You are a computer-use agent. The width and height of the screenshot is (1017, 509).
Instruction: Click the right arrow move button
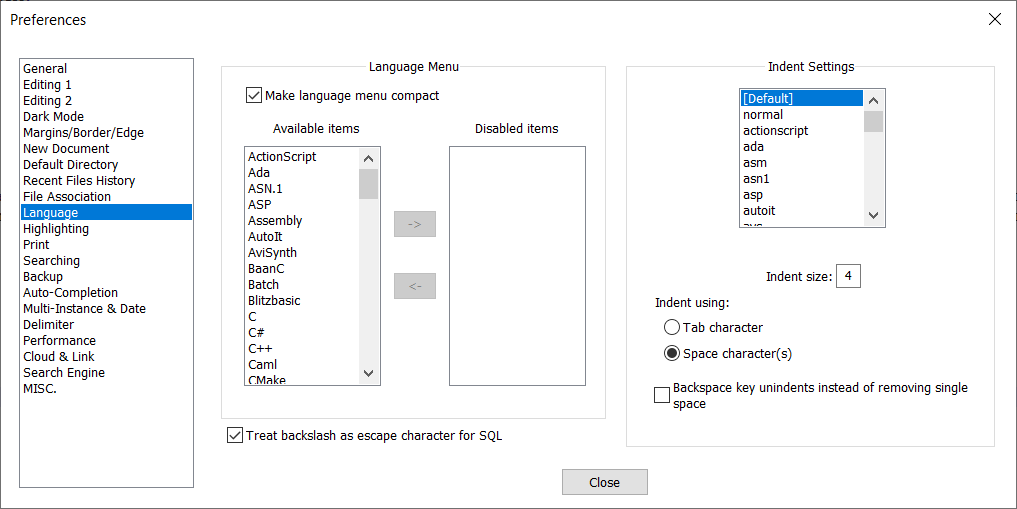[415, 224]
